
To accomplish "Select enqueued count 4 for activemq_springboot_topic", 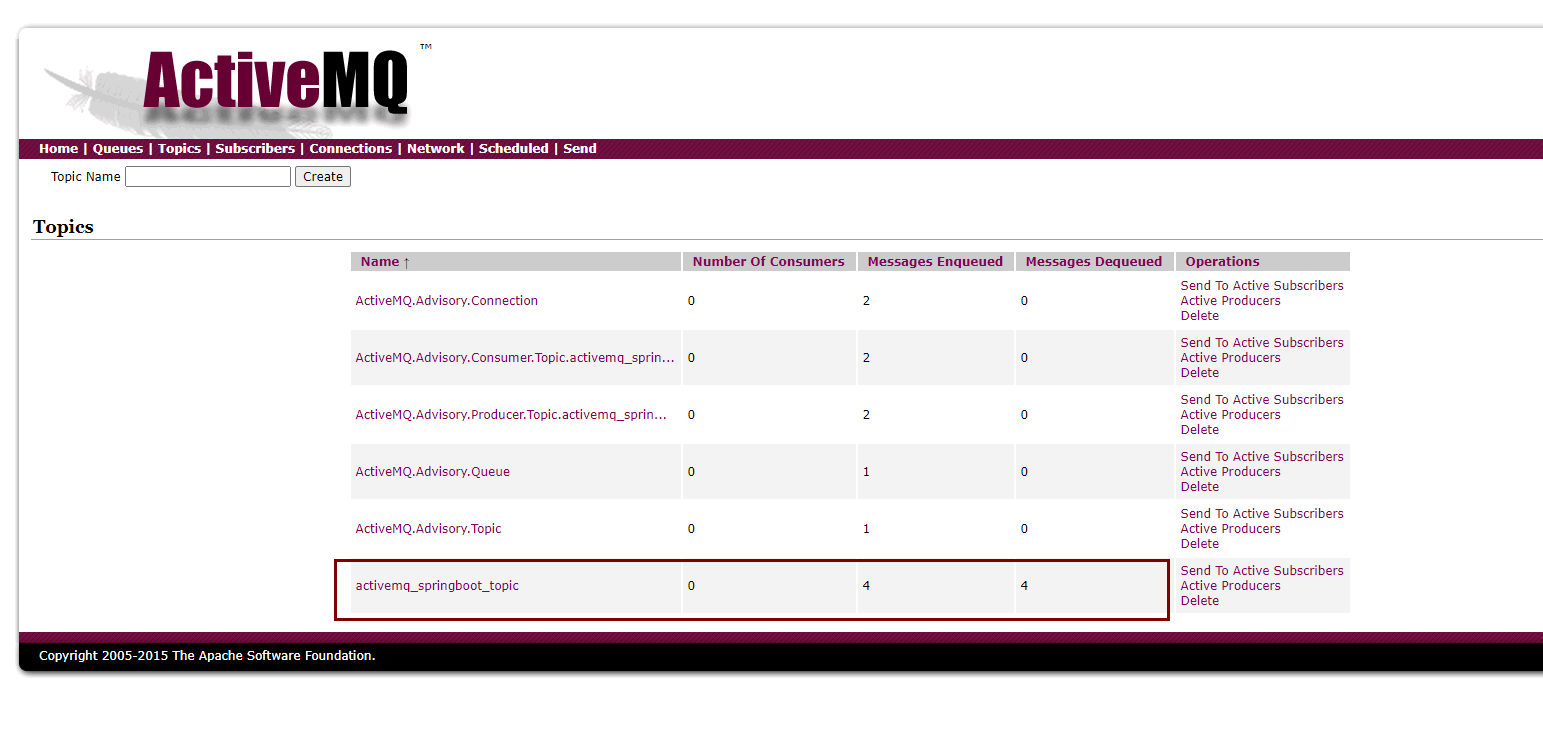I will pos(866,586).
